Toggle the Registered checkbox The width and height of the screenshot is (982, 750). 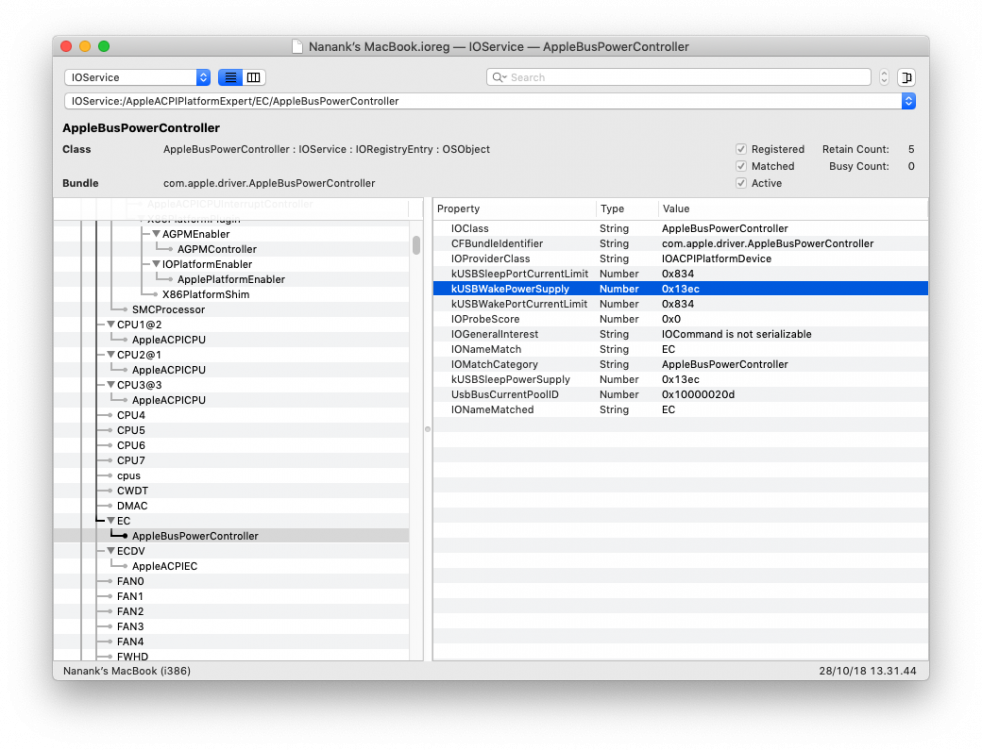pos(741,149)
